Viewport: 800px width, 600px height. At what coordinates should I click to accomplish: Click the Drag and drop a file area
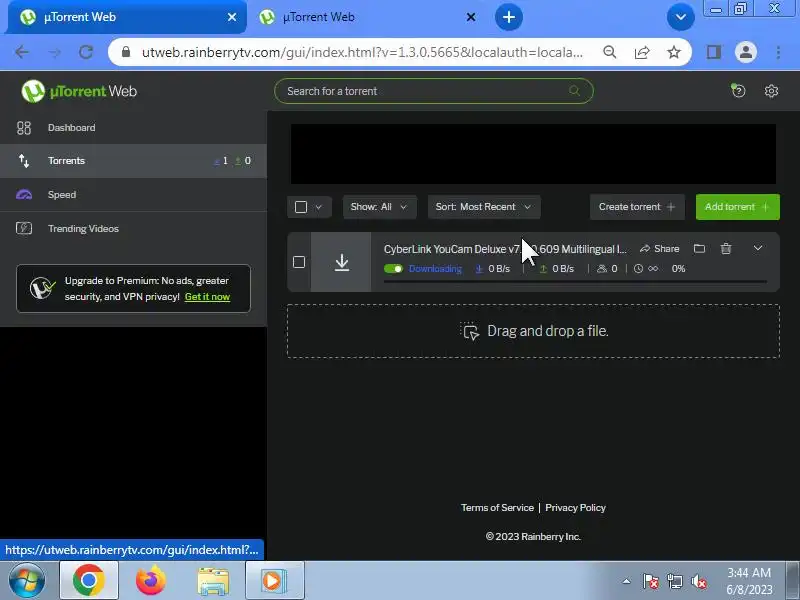pos(533,331)
